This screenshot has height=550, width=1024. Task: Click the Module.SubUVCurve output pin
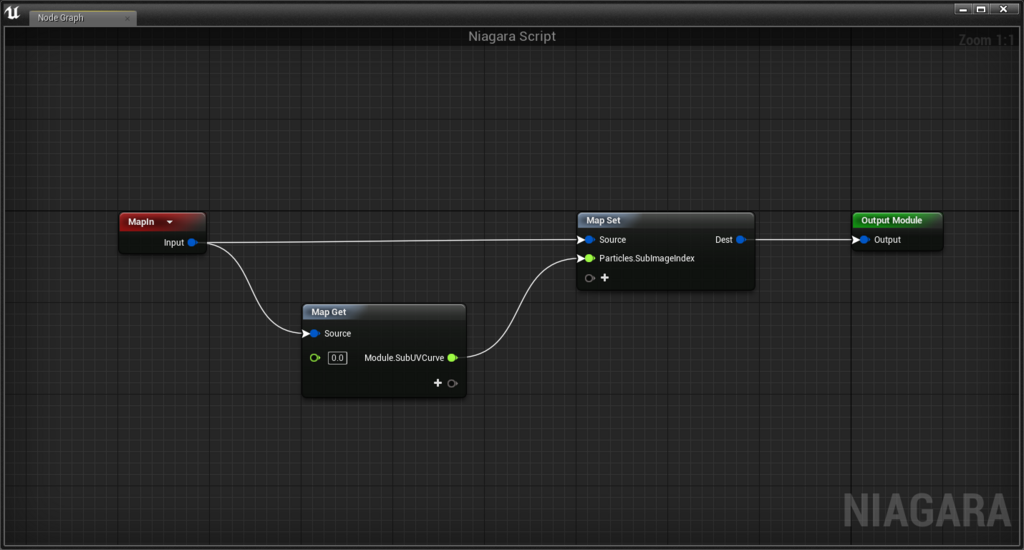click(452, 358)
